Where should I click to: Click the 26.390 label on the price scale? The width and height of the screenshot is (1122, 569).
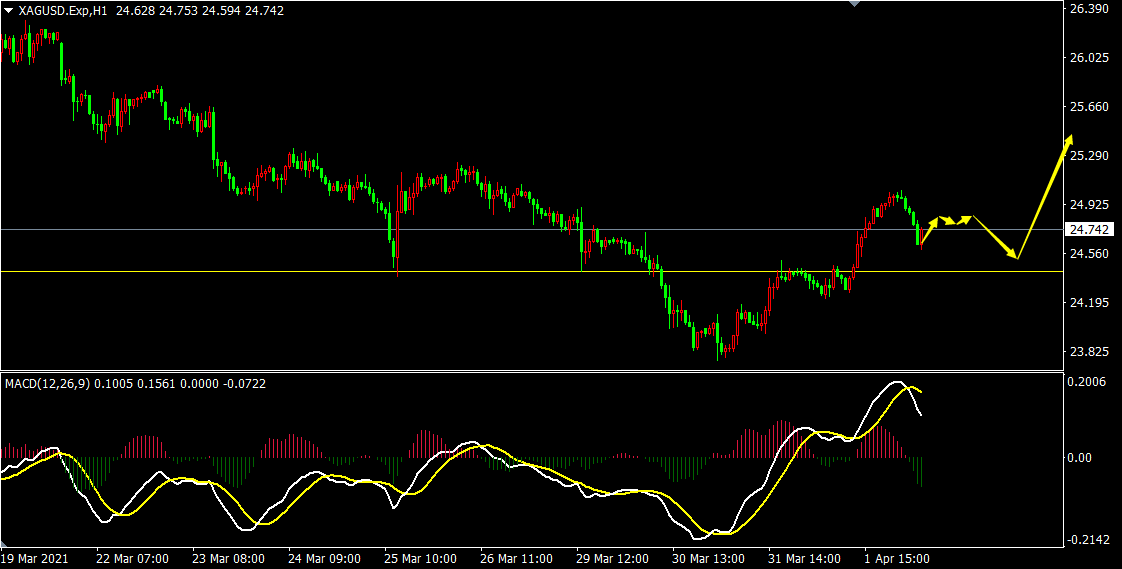(1089, 9)
